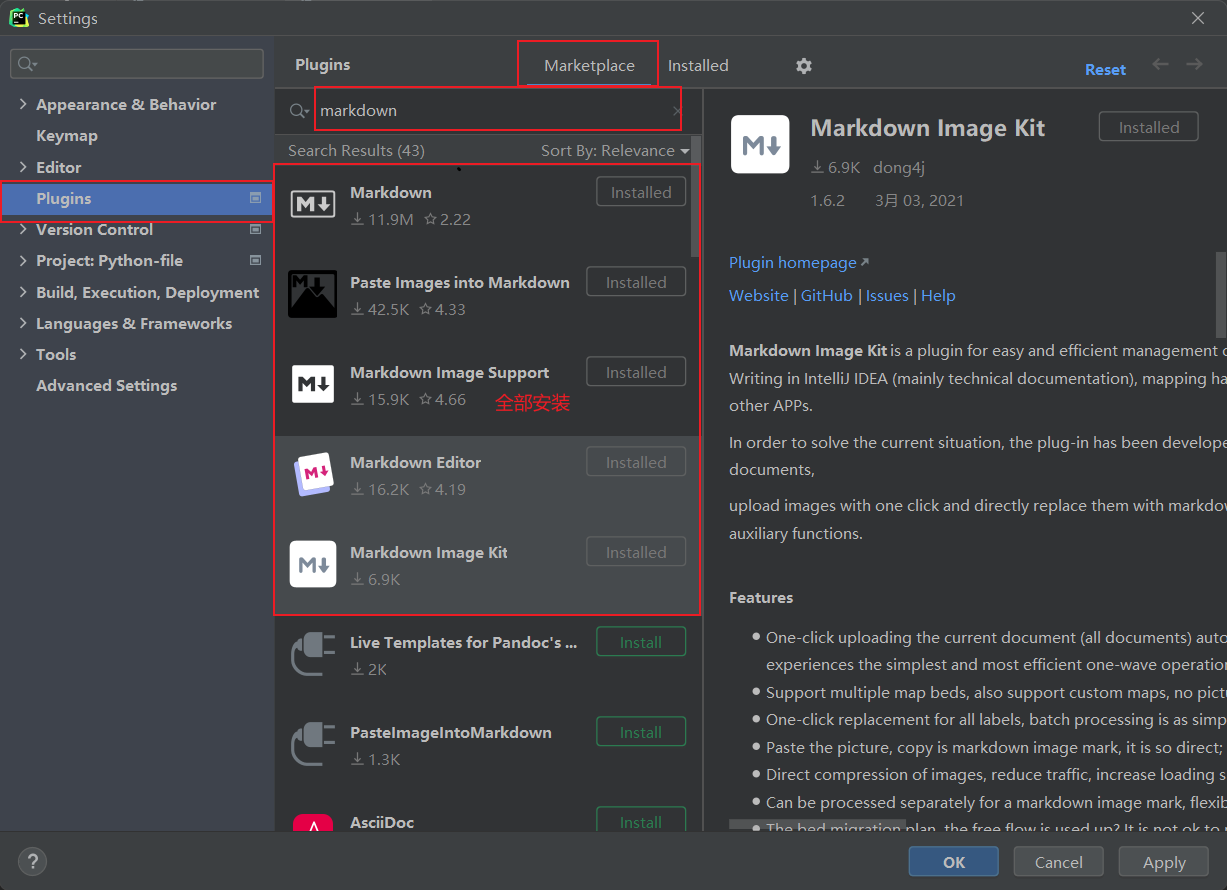1227x890 pixels.
Task: Open the Sort By Relevance dropdown
Action: [x=614, y=151]
